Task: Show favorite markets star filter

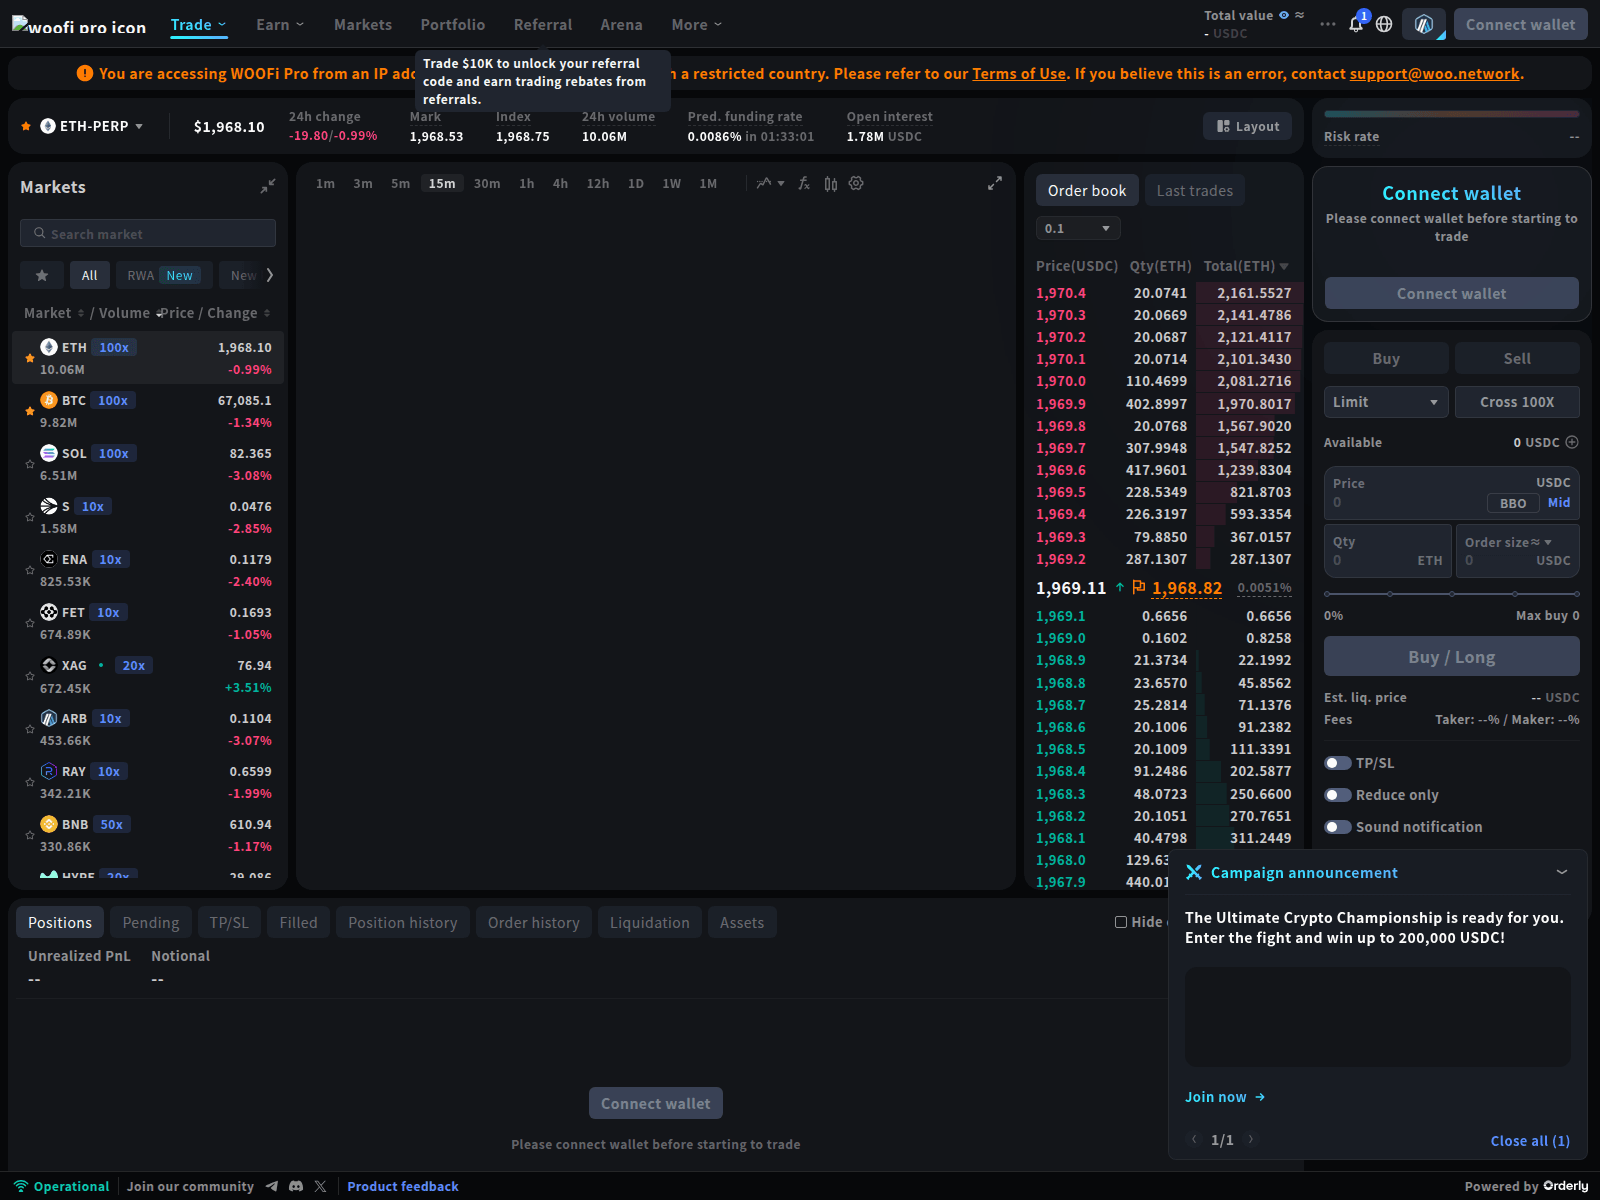Action: pos(42,275)
